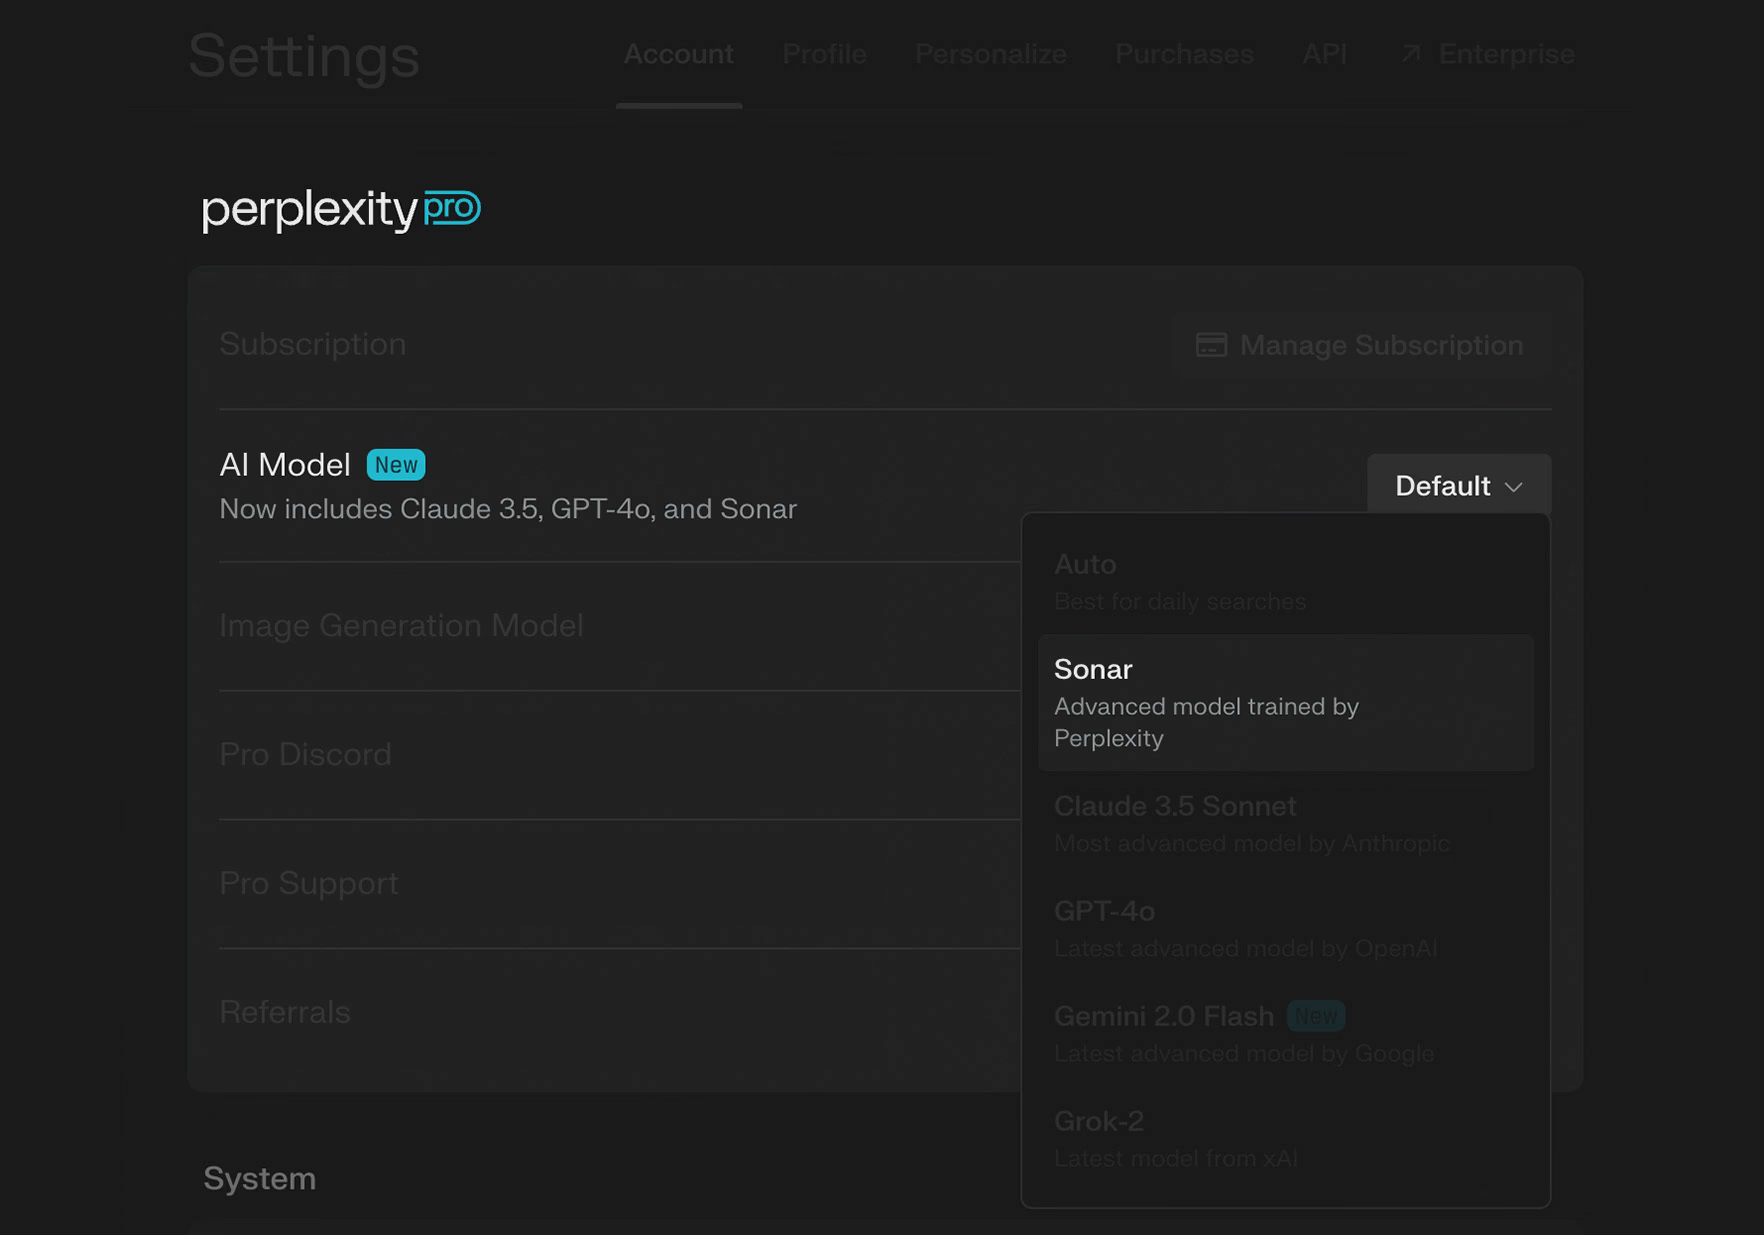The height and width of the screenshot is (1235, 1764).
Task: Choose Gemini 2.0 Flash model
Action: (1286, 1034)
